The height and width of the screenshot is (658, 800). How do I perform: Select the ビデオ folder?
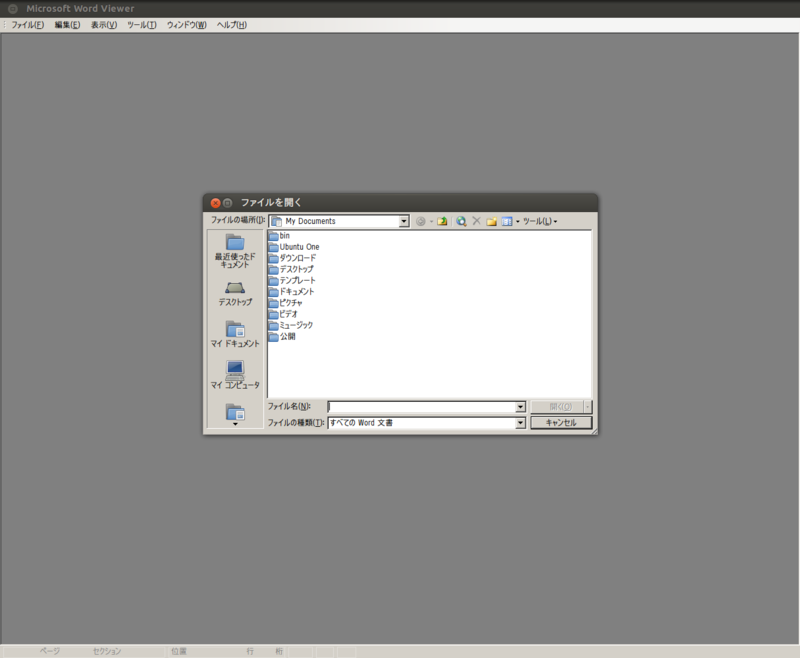(283, 314)
